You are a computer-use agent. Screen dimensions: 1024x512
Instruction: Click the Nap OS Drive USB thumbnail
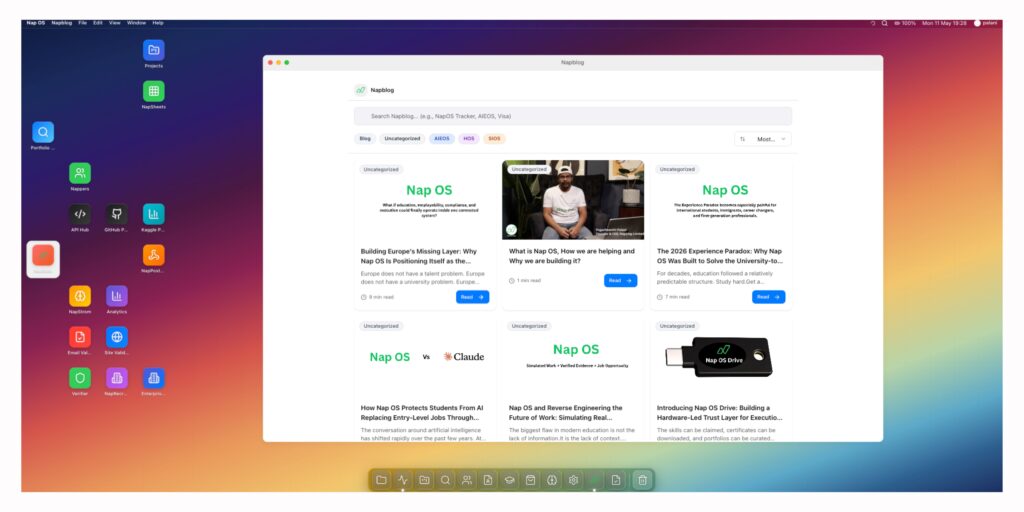(x=721, y=357)
